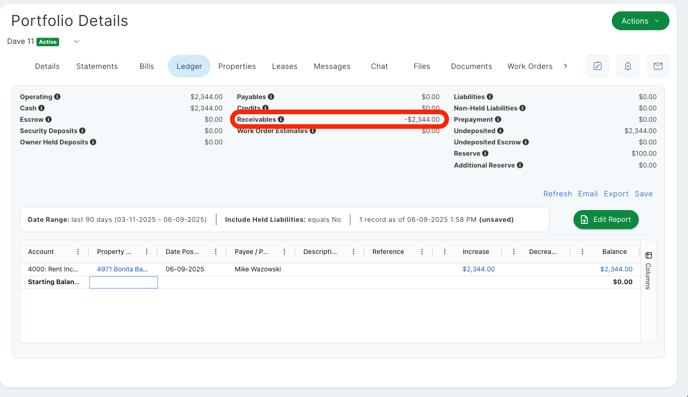Screen dimensions: 688x397
Task: Switch to the Details tab
Action: [47, 66]
